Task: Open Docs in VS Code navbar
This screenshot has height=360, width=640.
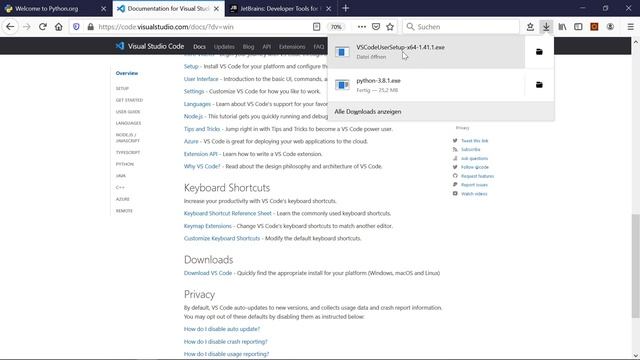Action: coord(199,47)
